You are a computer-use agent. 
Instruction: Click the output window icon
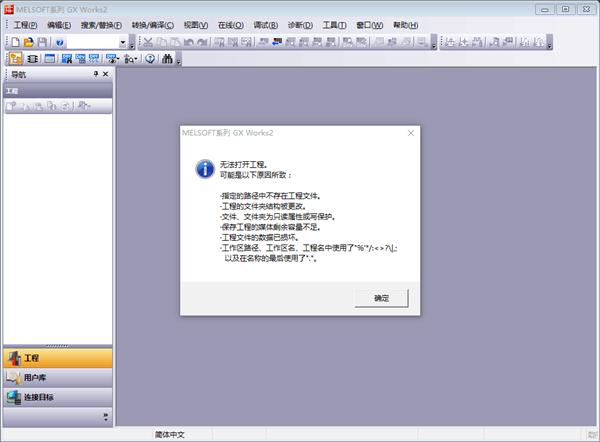pos(50,59)
